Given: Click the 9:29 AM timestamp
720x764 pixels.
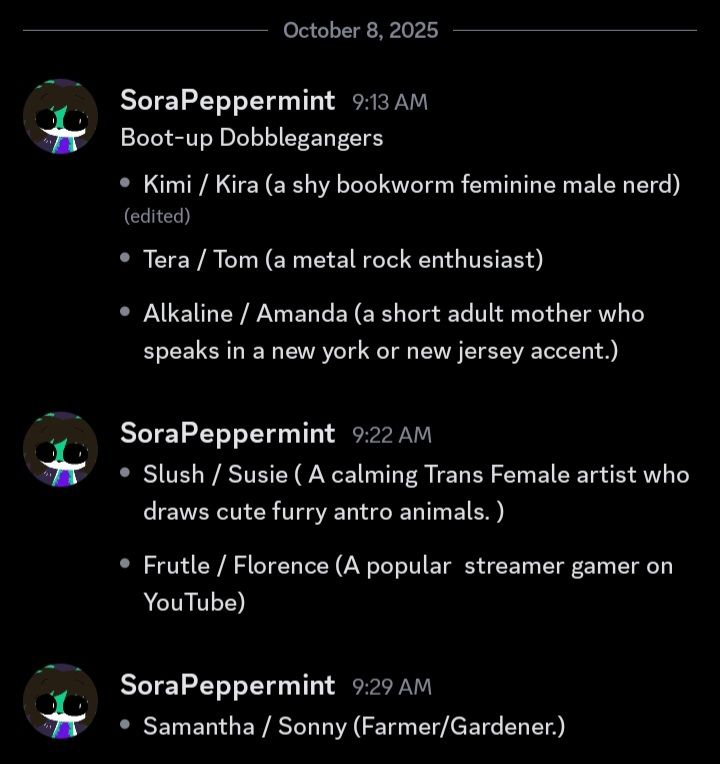Looking at the screenshot, I should [392, 687].
